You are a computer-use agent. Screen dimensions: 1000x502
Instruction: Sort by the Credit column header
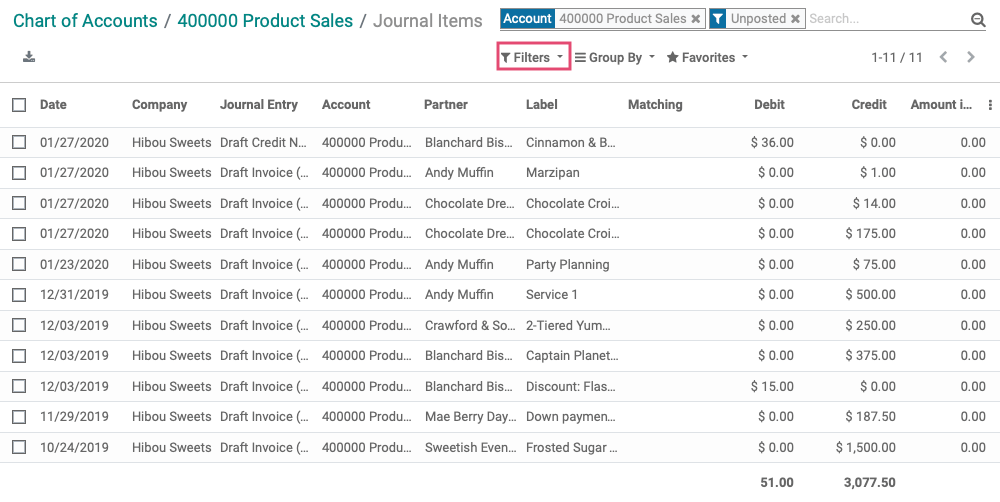[869, 105]
